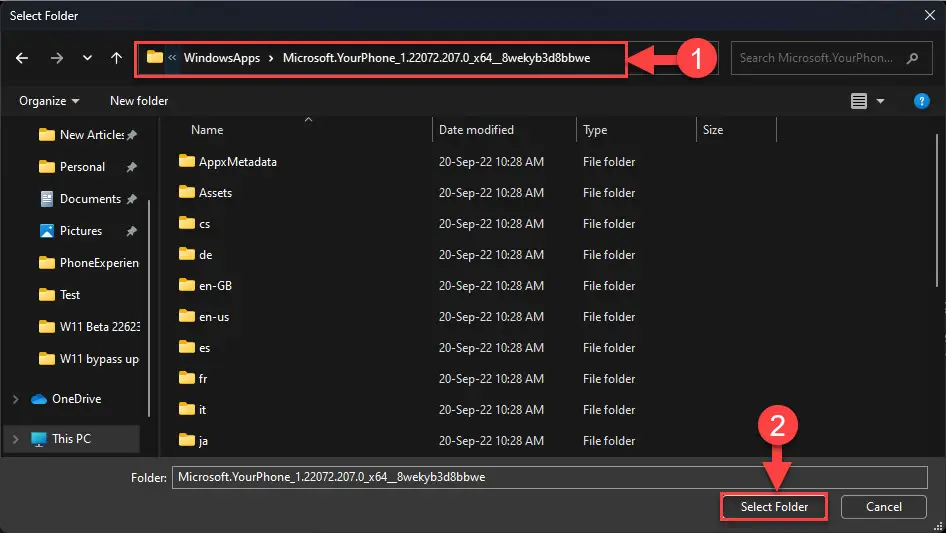
Task: Show hidden breadcrumb path chevrons
Action: click(x=173, y=58)
